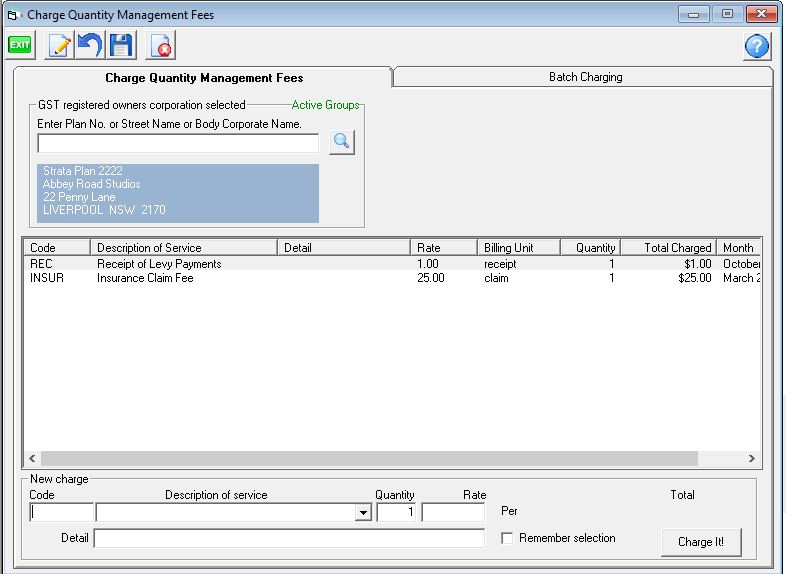The height and width of the screenshot is (574, 786).
Task: Click the Active Groups link
Action: coord(325,105)
